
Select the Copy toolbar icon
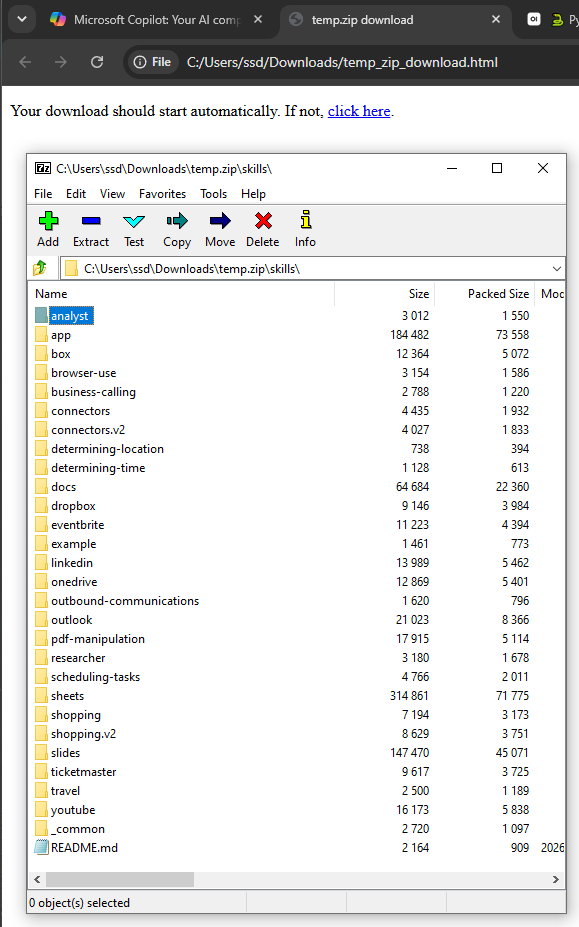177,221
